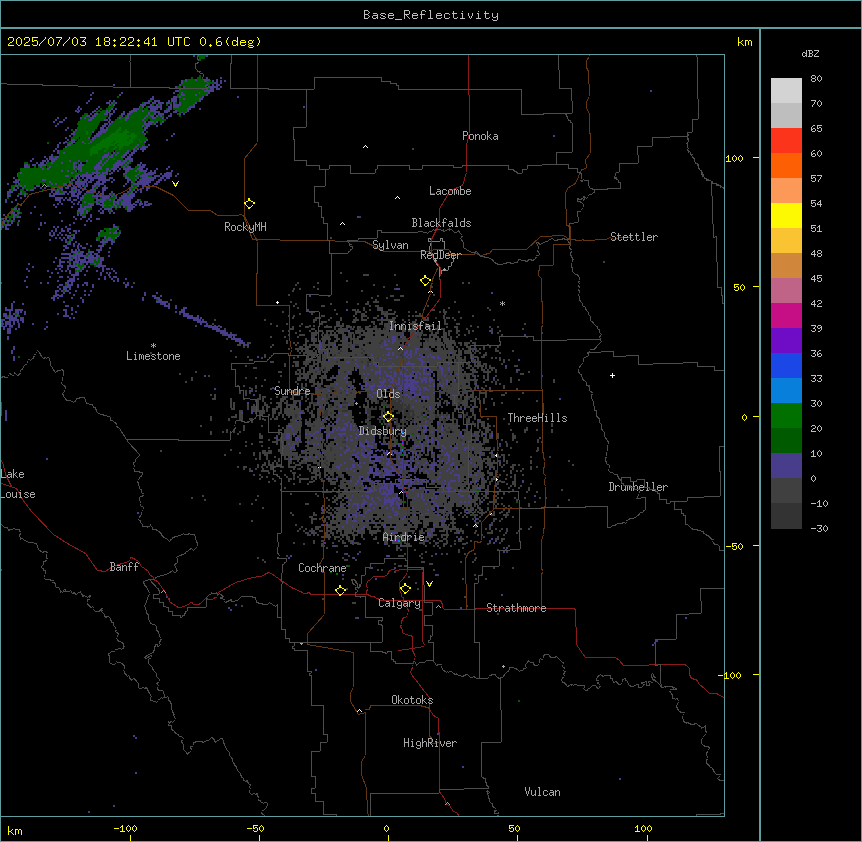The image size is (862, 842).
Task: Select the red 60-65 dBZ legend band
Action: 786,141
